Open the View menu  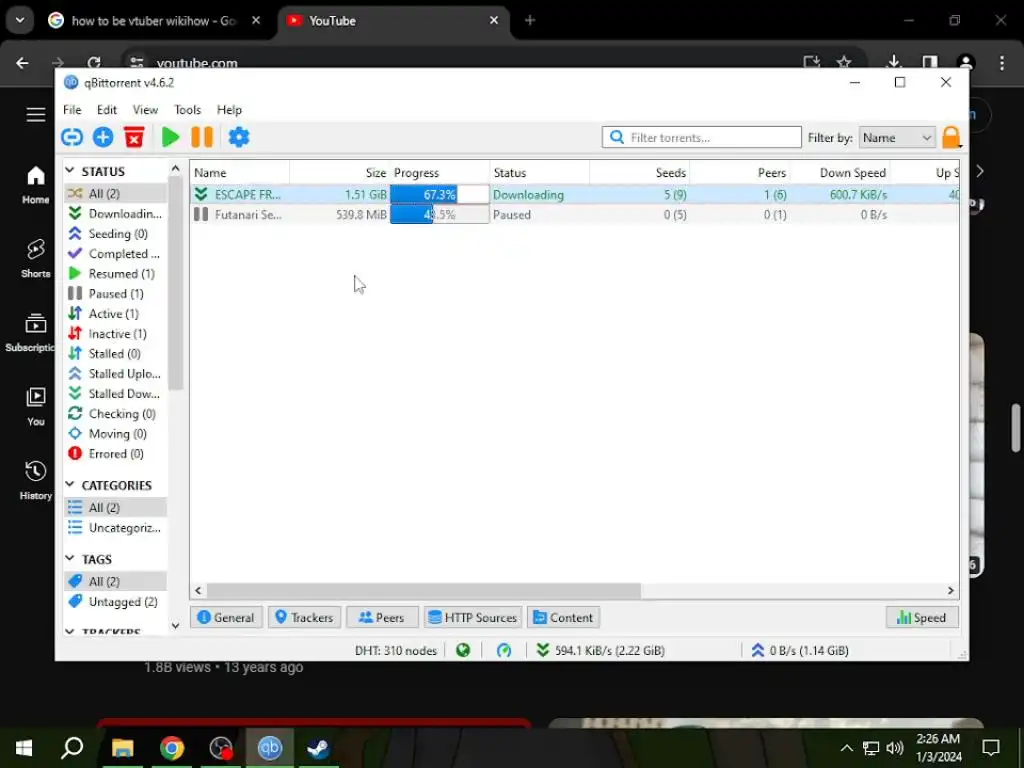[145, 110]
